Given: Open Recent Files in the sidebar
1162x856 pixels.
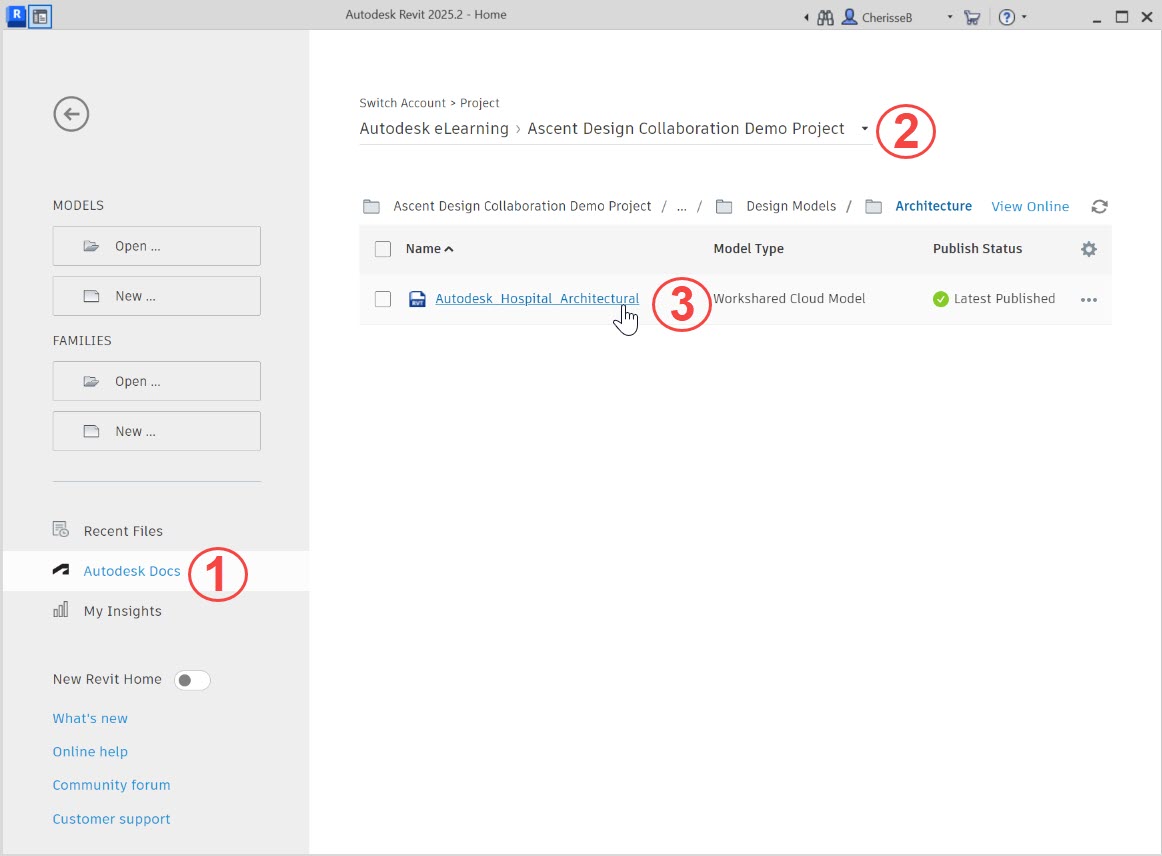Looking at the screenshot, I should [x=123, y=531].
